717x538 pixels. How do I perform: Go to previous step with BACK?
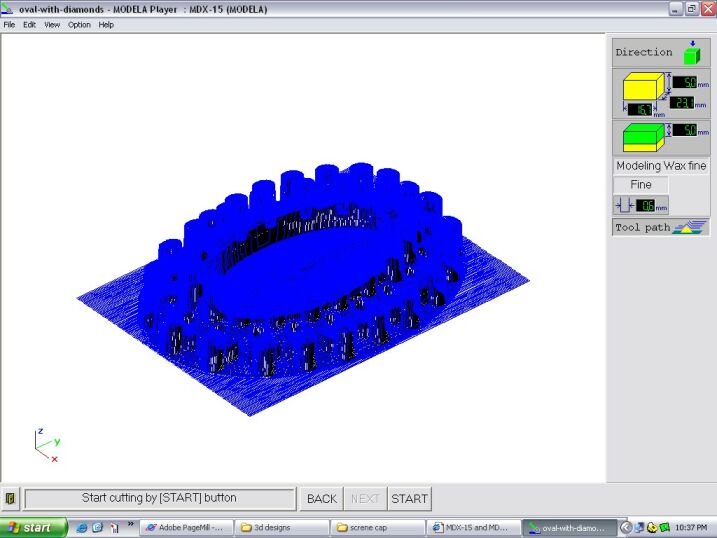pyautogui.click(x=321, y=498)
